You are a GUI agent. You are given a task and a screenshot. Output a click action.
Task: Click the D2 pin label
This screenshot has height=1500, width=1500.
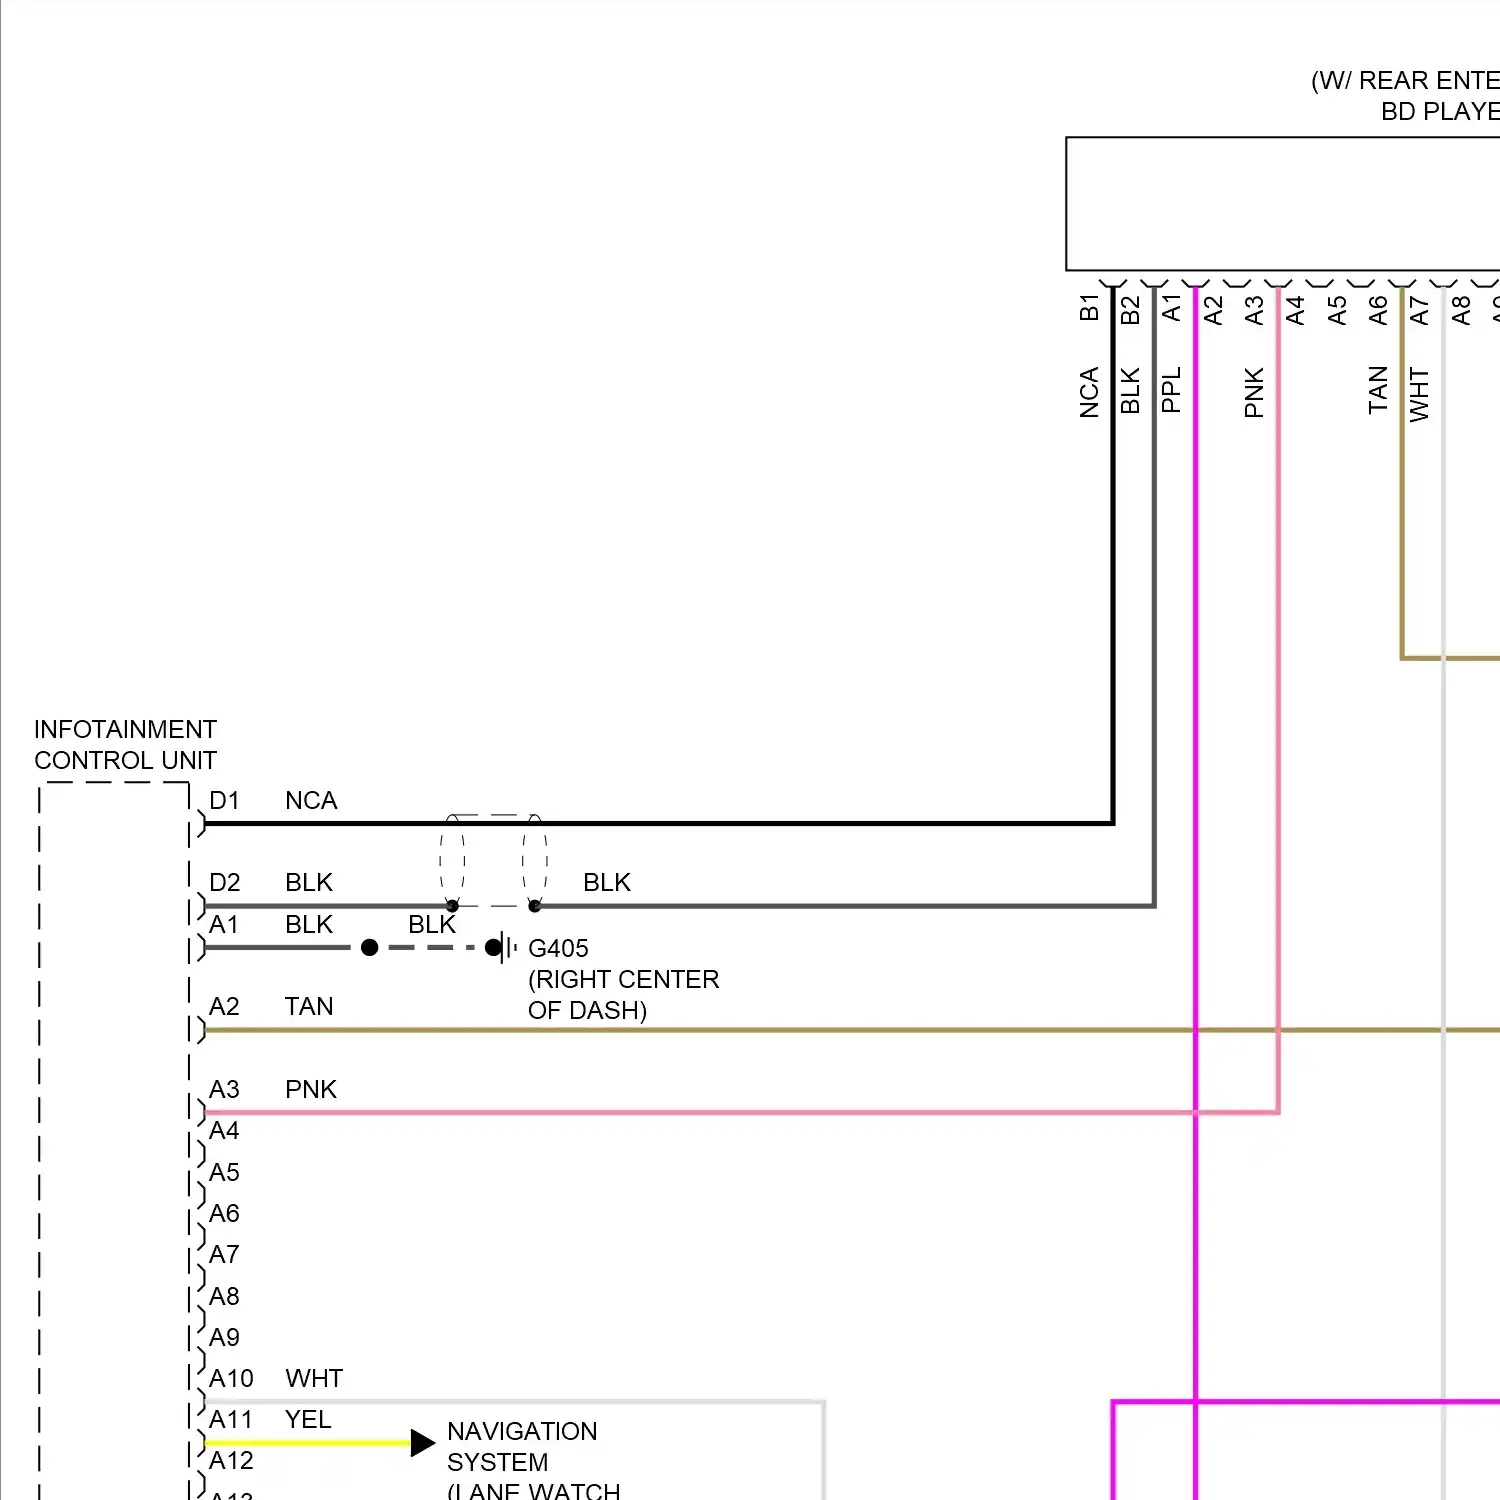[x=224, y=882]
